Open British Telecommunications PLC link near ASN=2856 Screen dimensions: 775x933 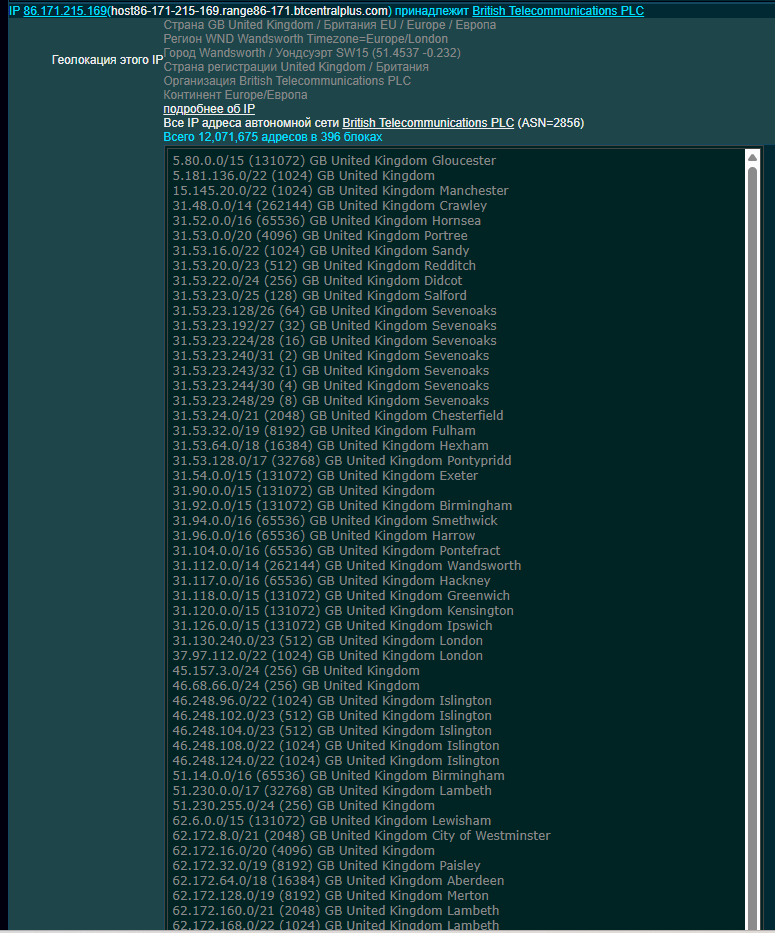428,123
